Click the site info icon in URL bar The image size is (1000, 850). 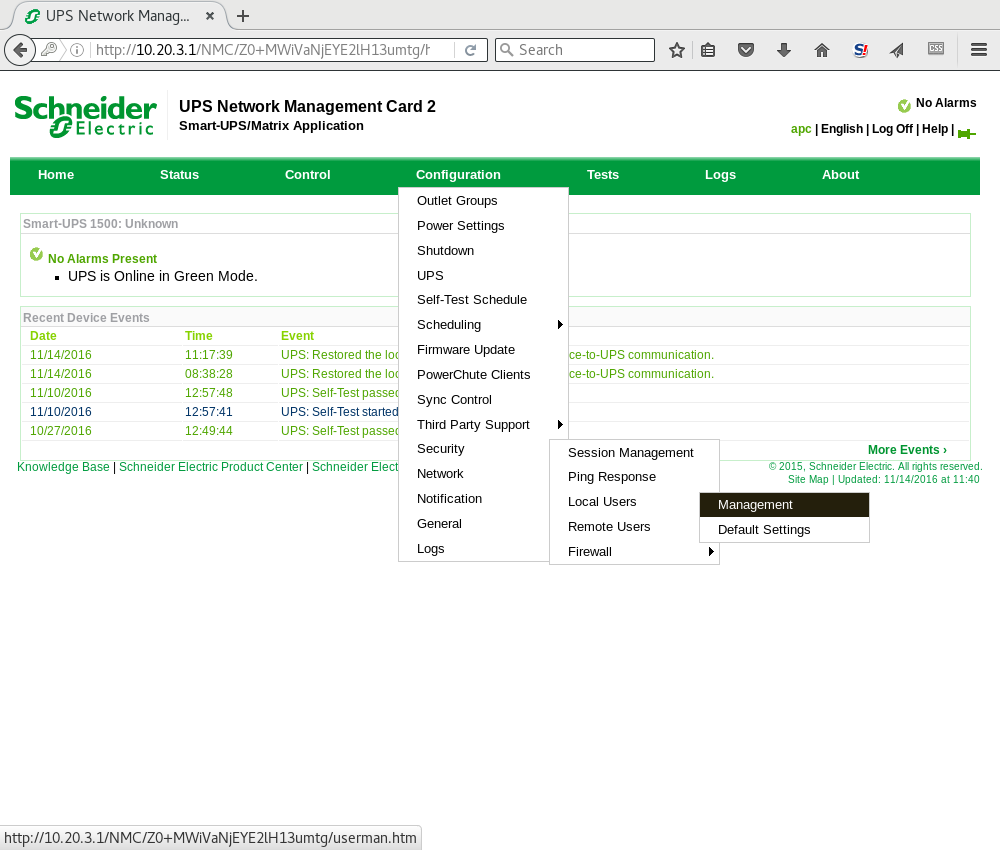pyautogui.click(x=77, y=50)
